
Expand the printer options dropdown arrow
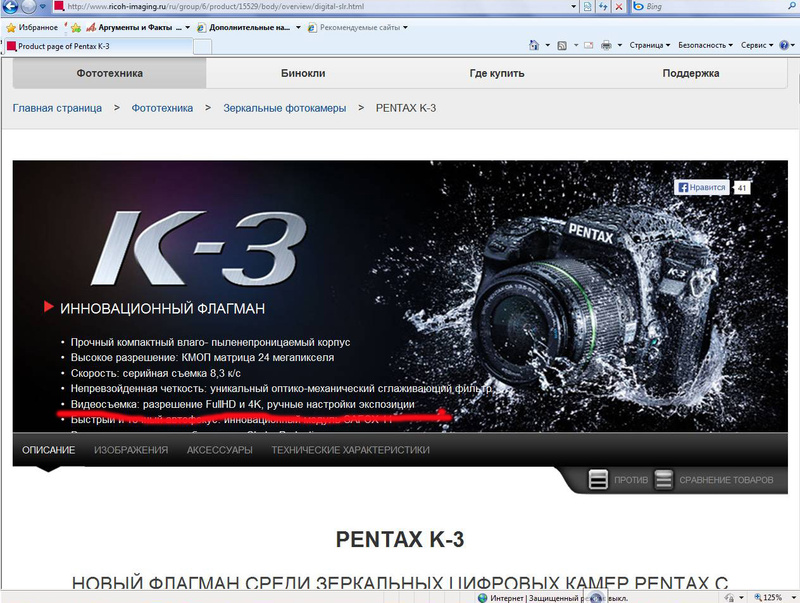(x=620, y=45)
